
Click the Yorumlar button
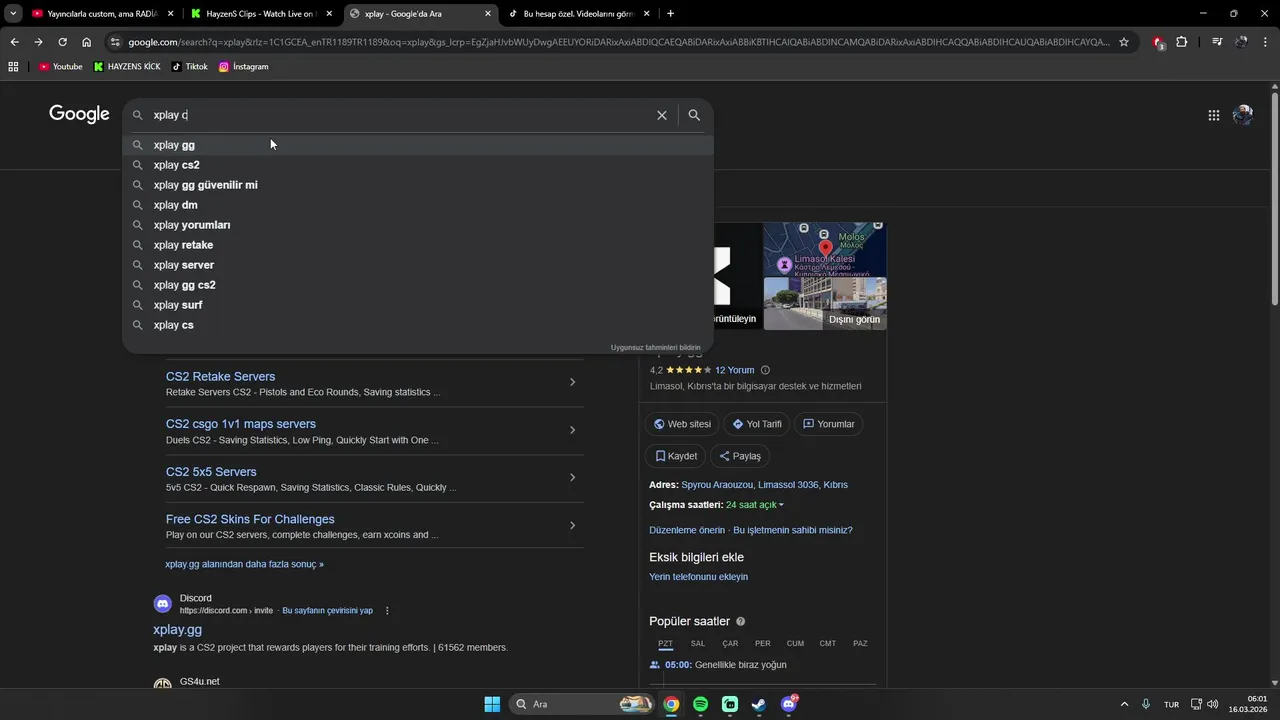[828, 424]
